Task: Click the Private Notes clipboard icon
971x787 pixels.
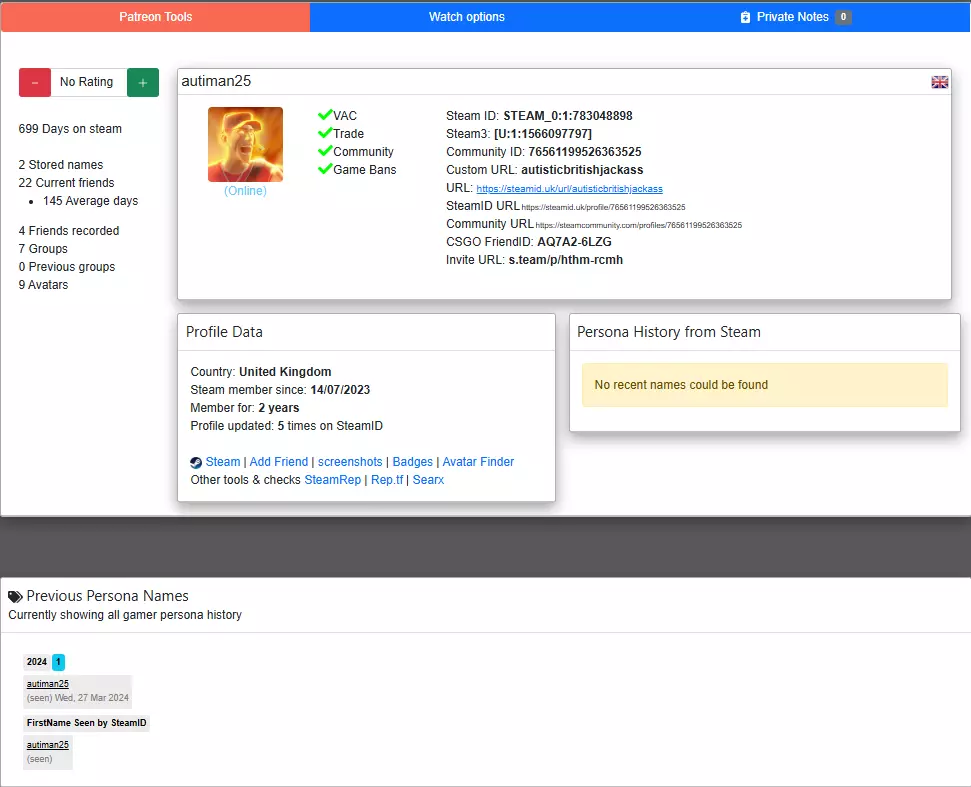Action: [745, 17]
